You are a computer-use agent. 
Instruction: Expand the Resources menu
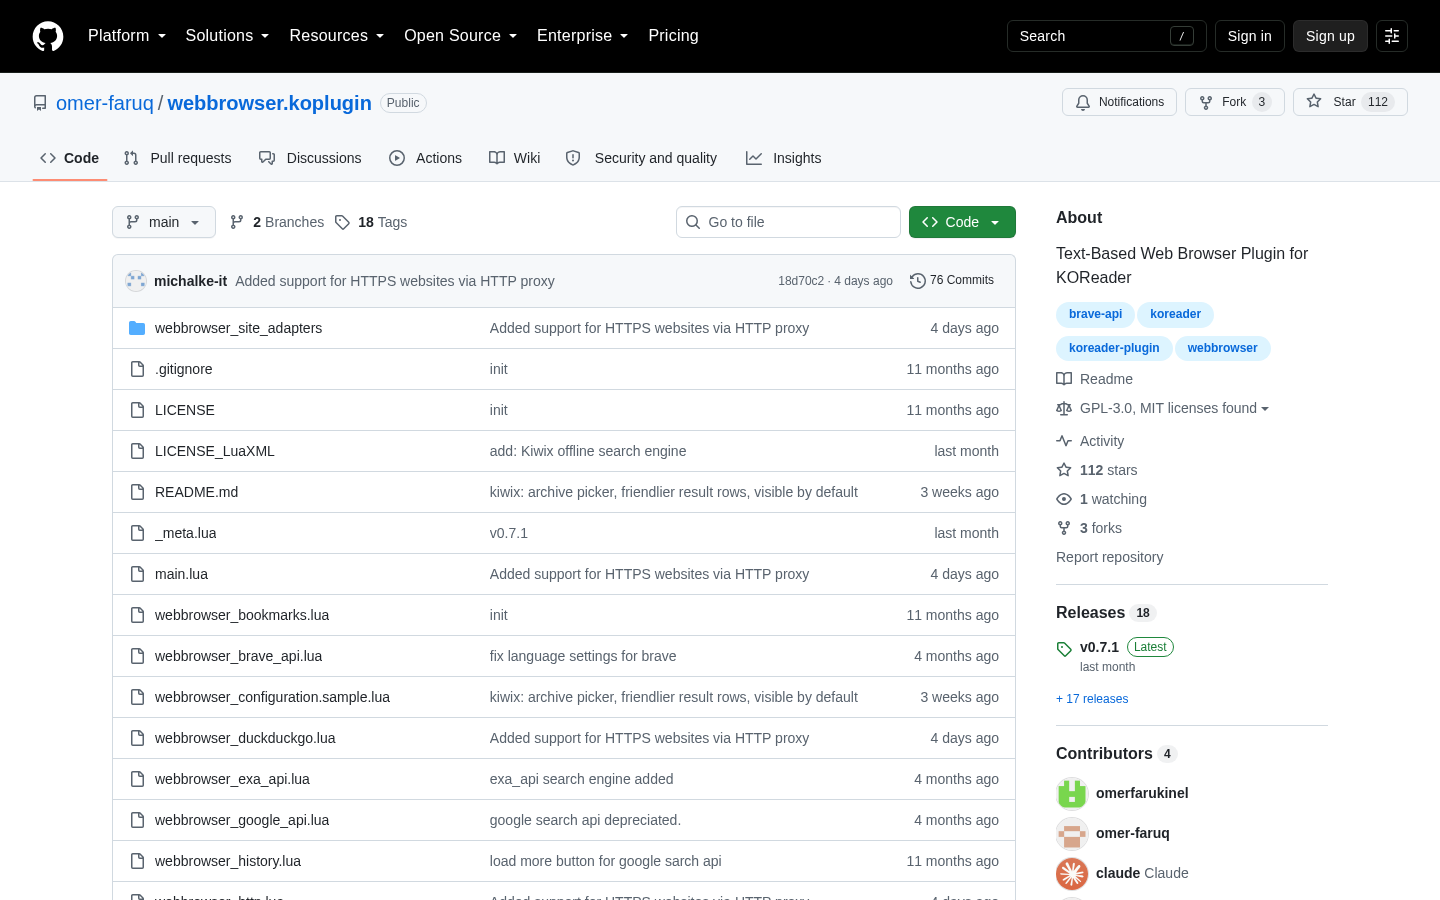pyautogui.click(x=336, y=36)
